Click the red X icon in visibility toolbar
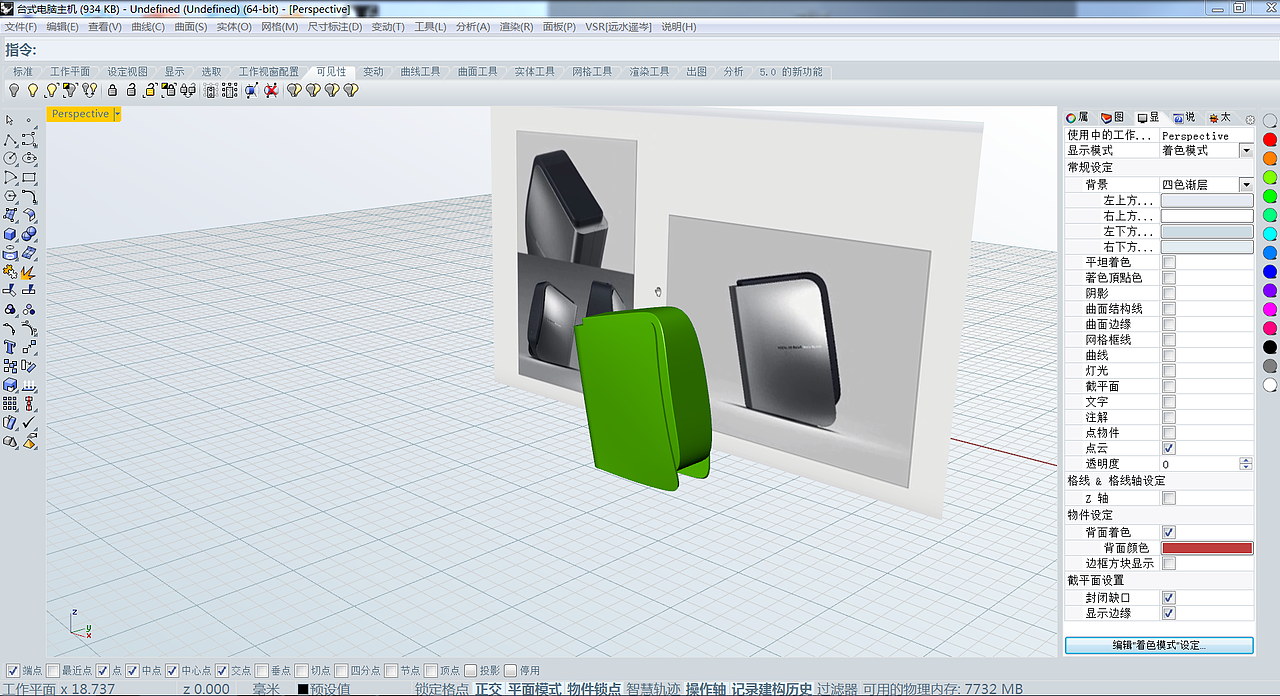 click(x=271, y=90)
